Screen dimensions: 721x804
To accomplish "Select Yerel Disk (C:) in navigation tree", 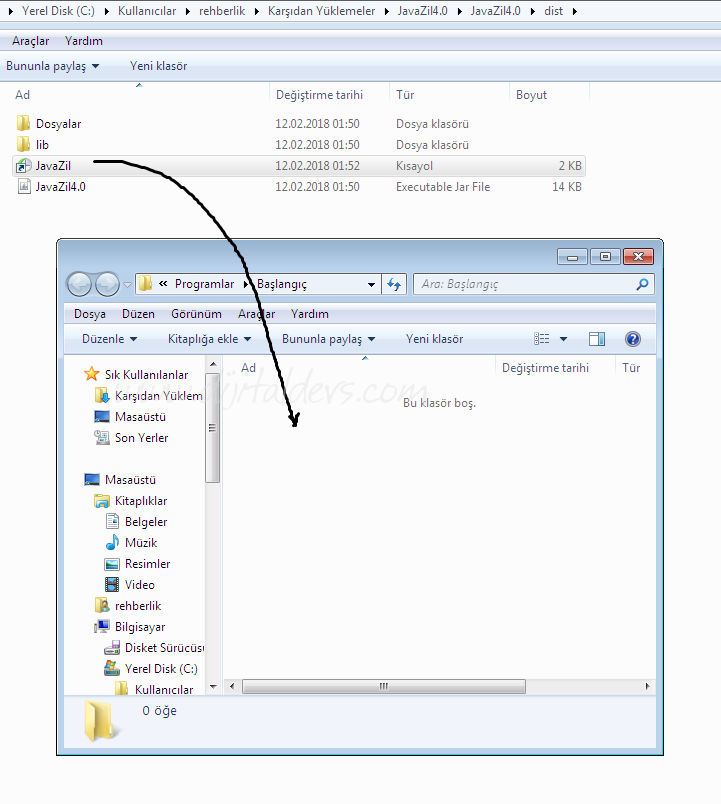I will 160,669.
